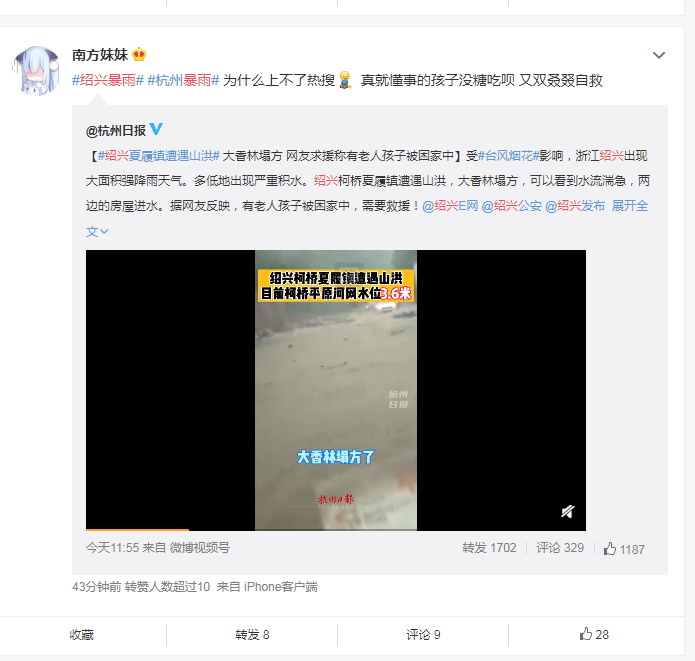695x661 pixels.
Task: Expand full text with 展开全文
Action: pyautogui.click(x=630, y=206)
